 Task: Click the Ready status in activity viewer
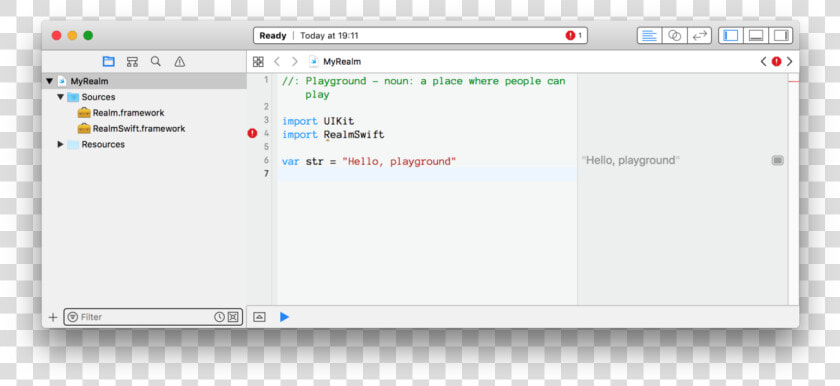(273, 36)
